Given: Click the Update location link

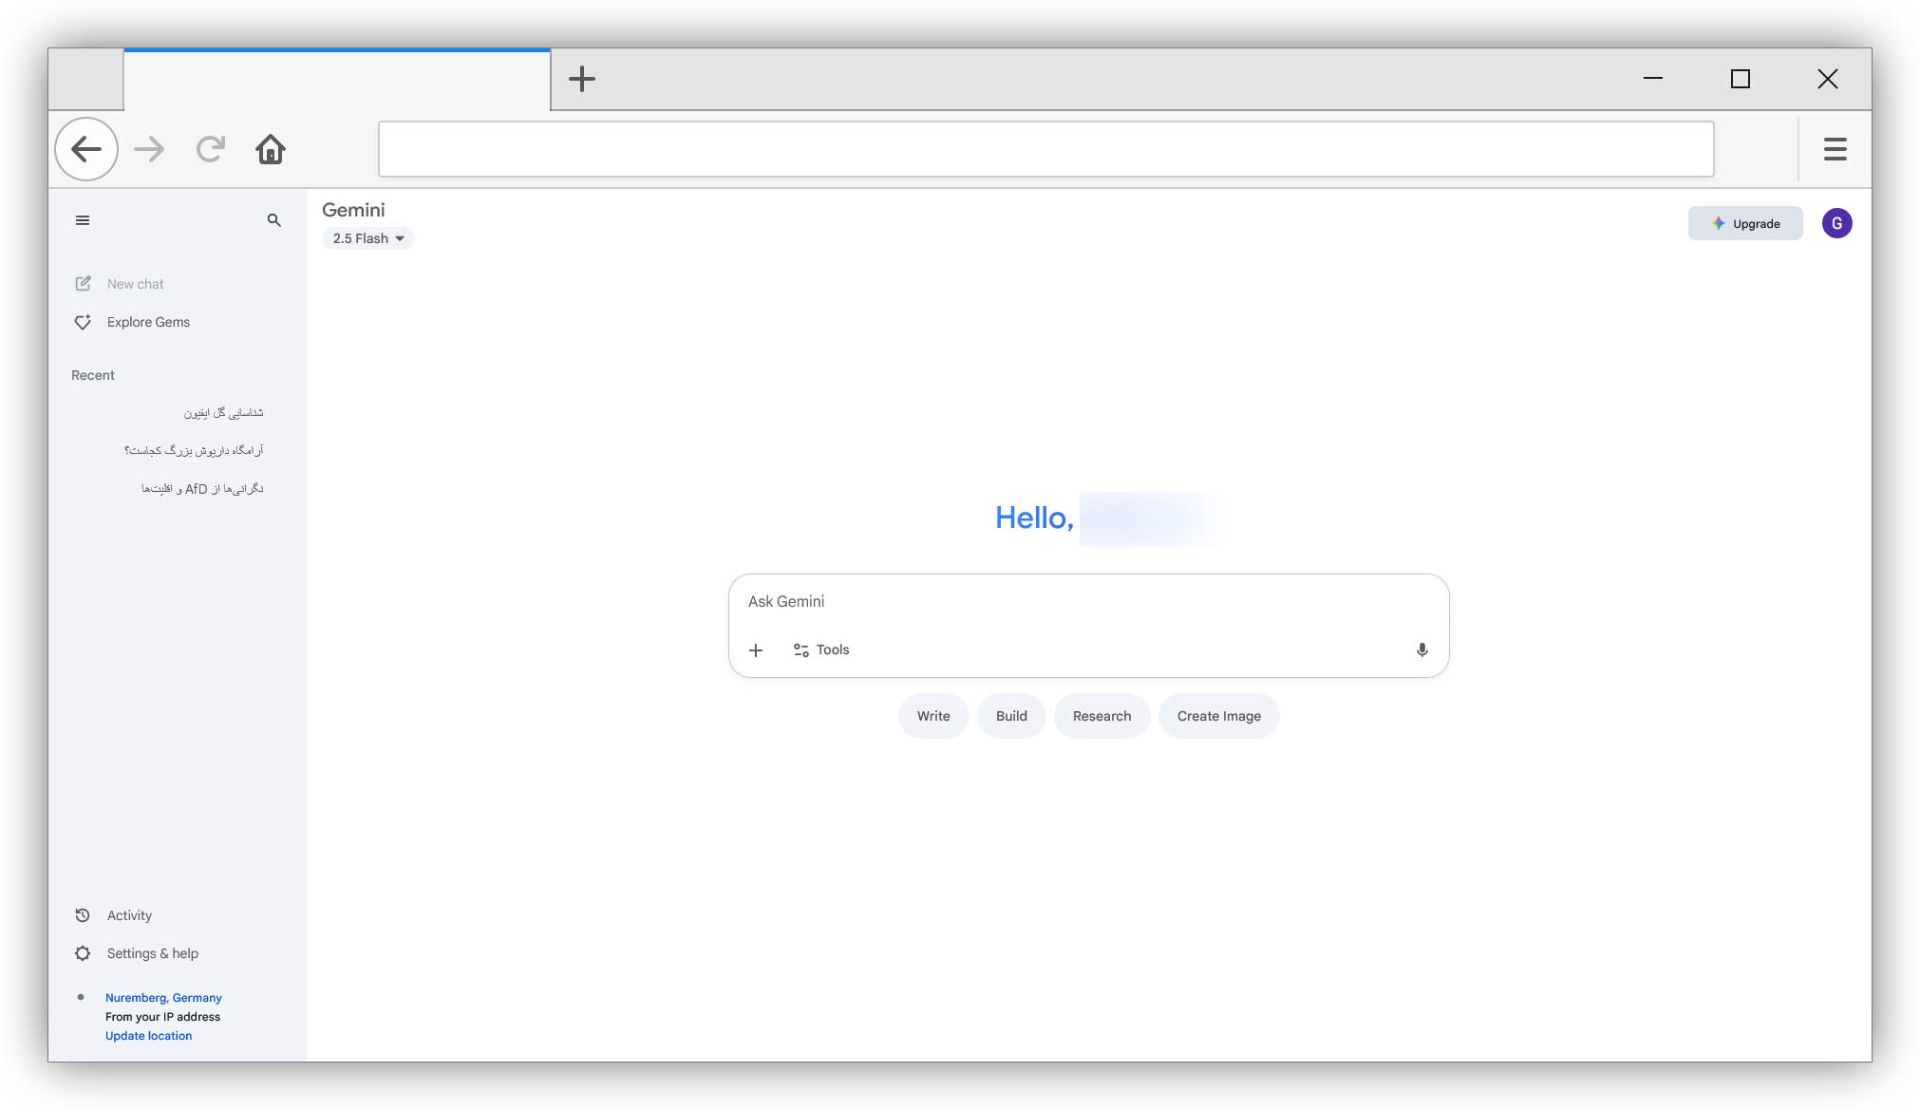Looking at the screenshot, I should pyautogui.click(x=148, y=1036).
